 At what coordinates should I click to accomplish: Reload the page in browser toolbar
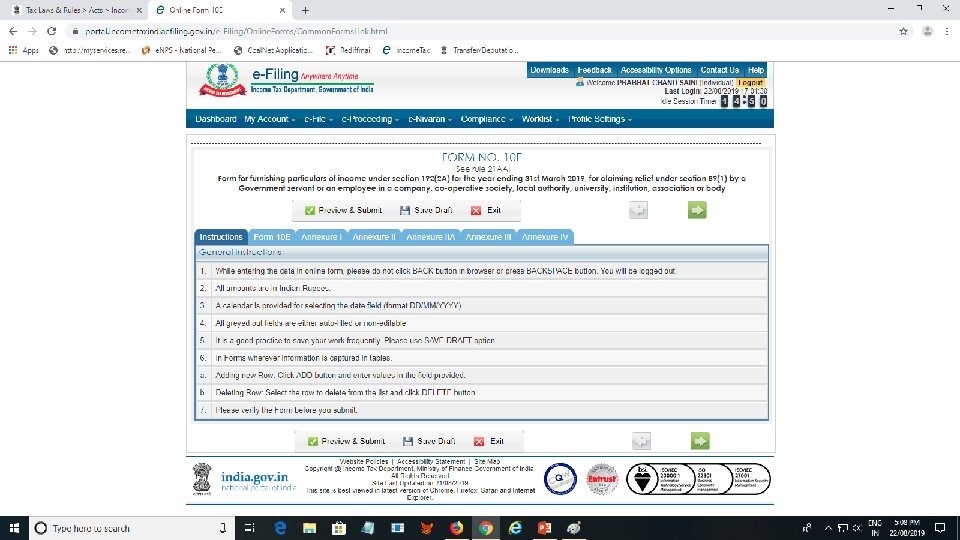pos(51,31)
